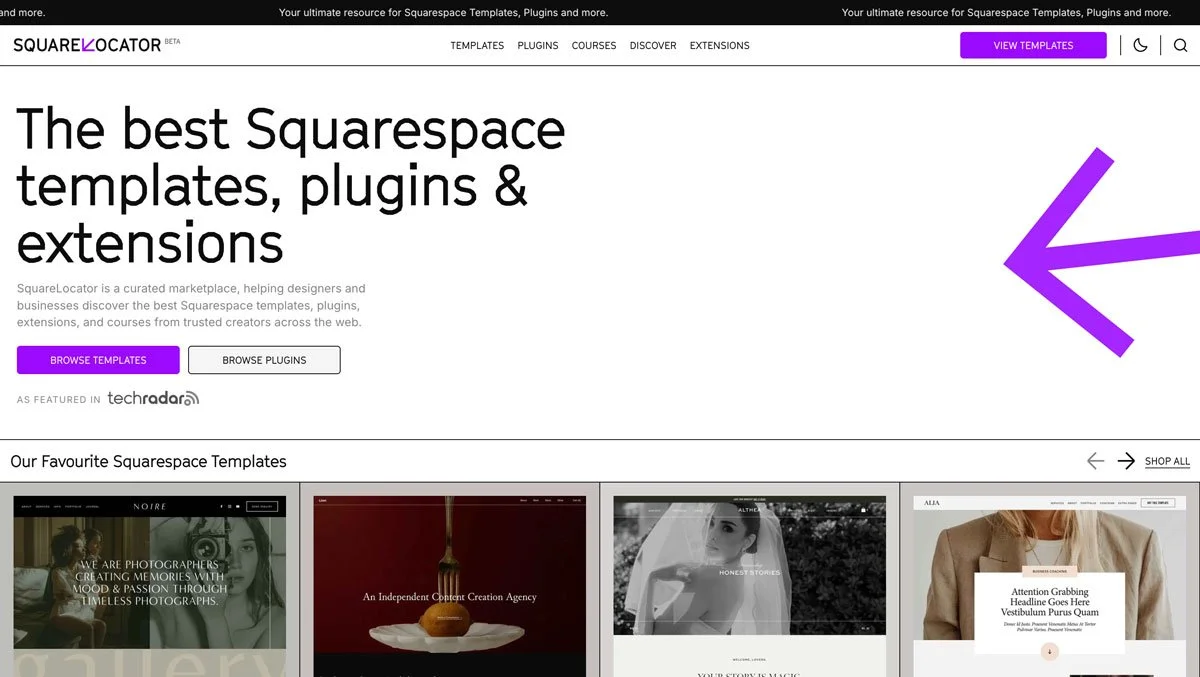Click the Browse Templates button
Screen dimensions: 1200x677
pyautogui.click(x=98, y=360)
